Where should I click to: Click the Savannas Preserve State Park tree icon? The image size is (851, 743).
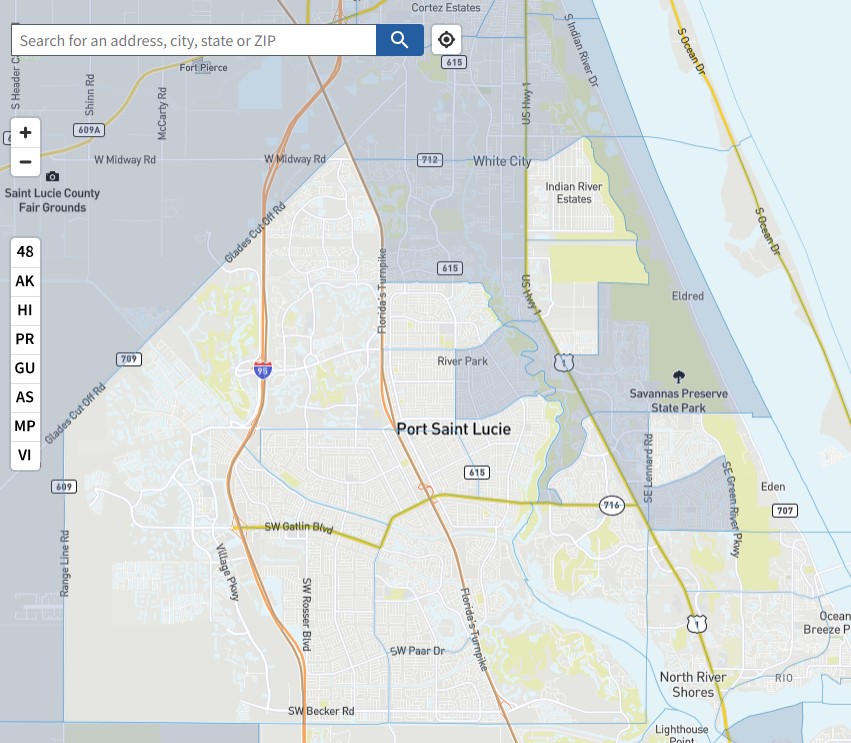tap(680, 377)
